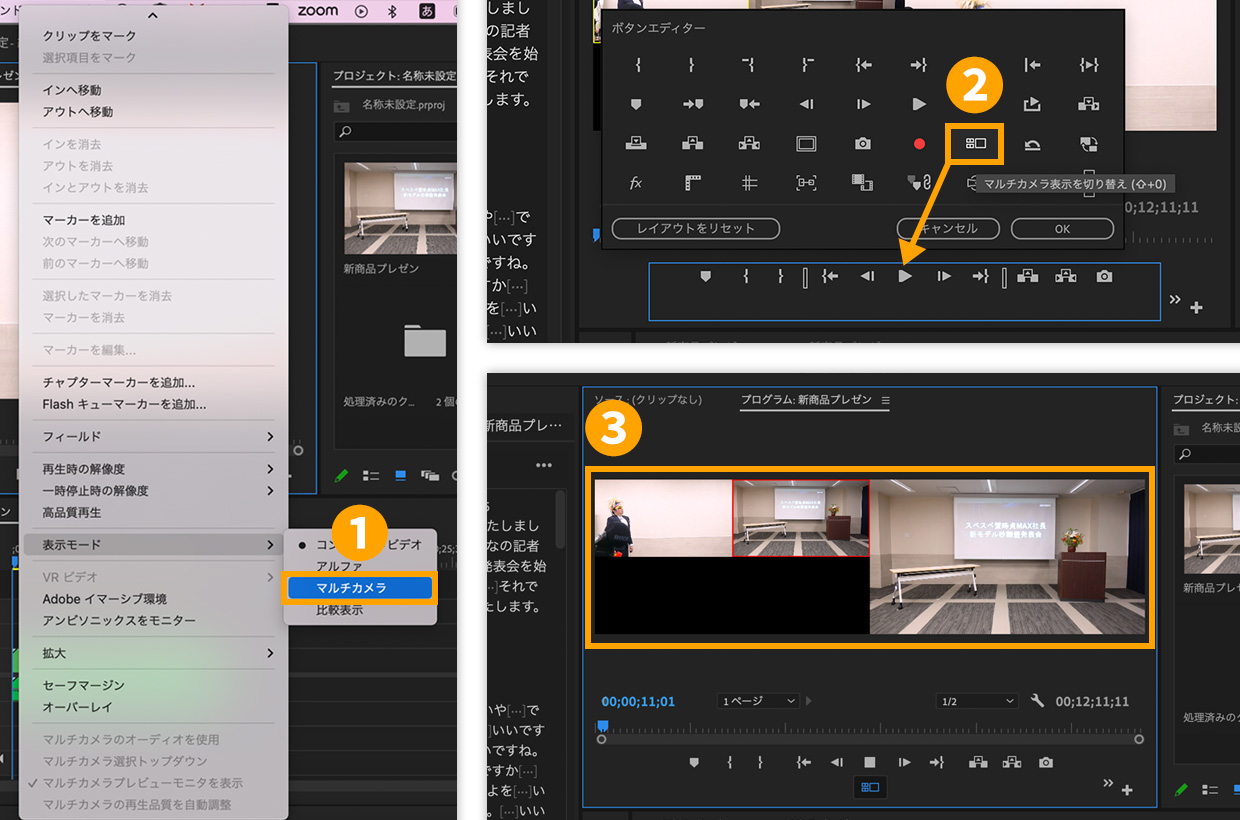Click Play triangle in Button Editor grid
The width and height of the screenshot is (1240, 820).
[x=919, y=104]
